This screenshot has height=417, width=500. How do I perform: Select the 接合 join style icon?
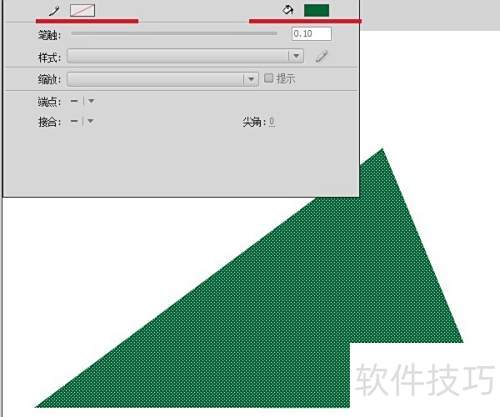click(x=74, y=121)
